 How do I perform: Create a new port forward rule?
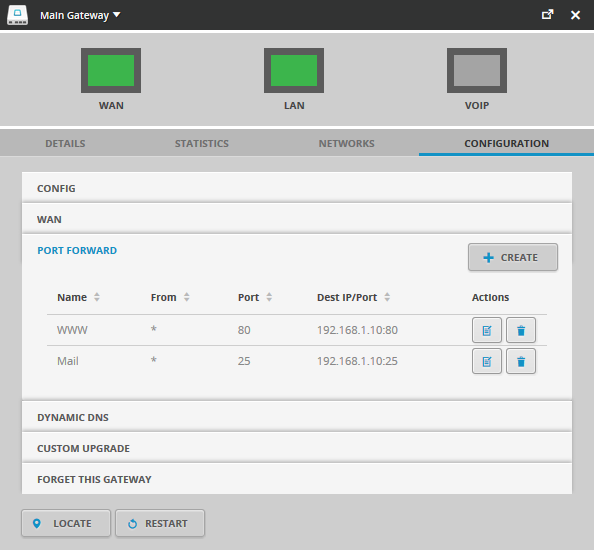pos(513,257)
